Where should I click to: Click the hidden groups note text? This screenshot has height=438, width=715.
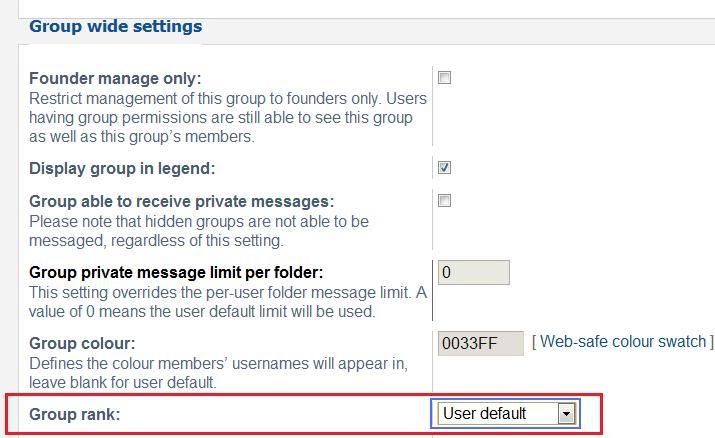point(199,231)
